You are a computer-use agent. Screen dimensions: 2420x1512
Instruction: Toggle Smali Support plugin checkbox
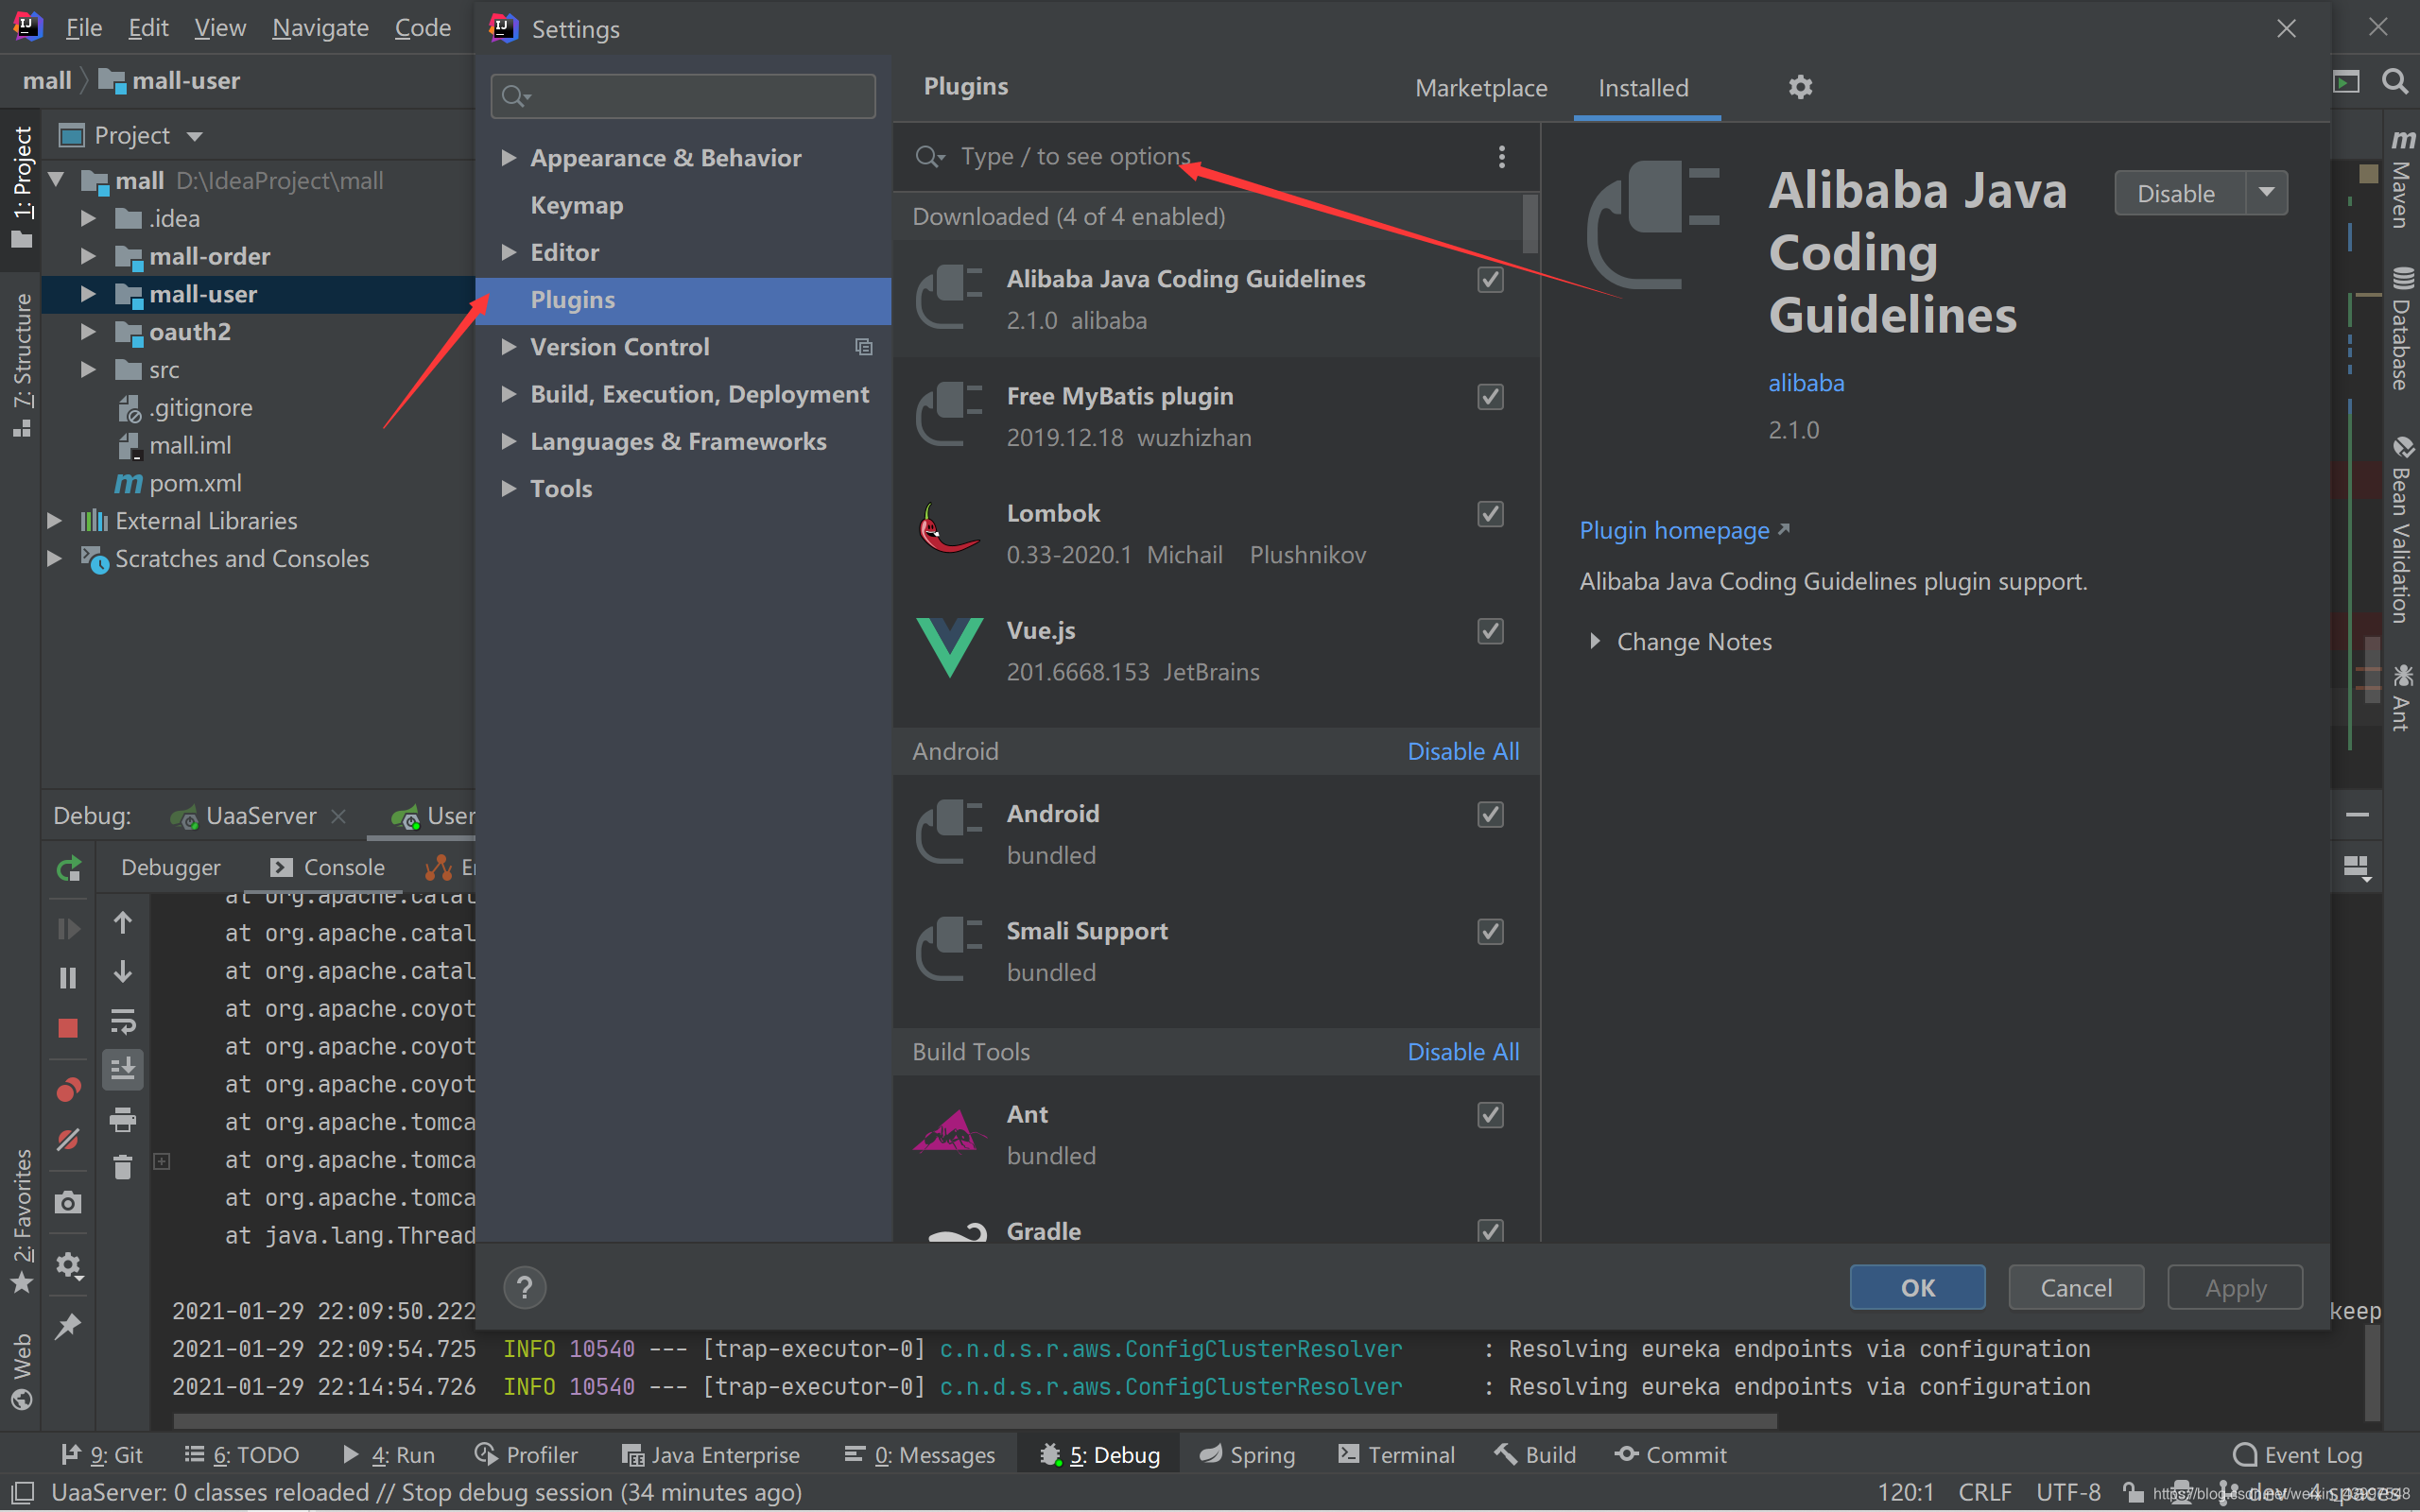coord(1490,932)
